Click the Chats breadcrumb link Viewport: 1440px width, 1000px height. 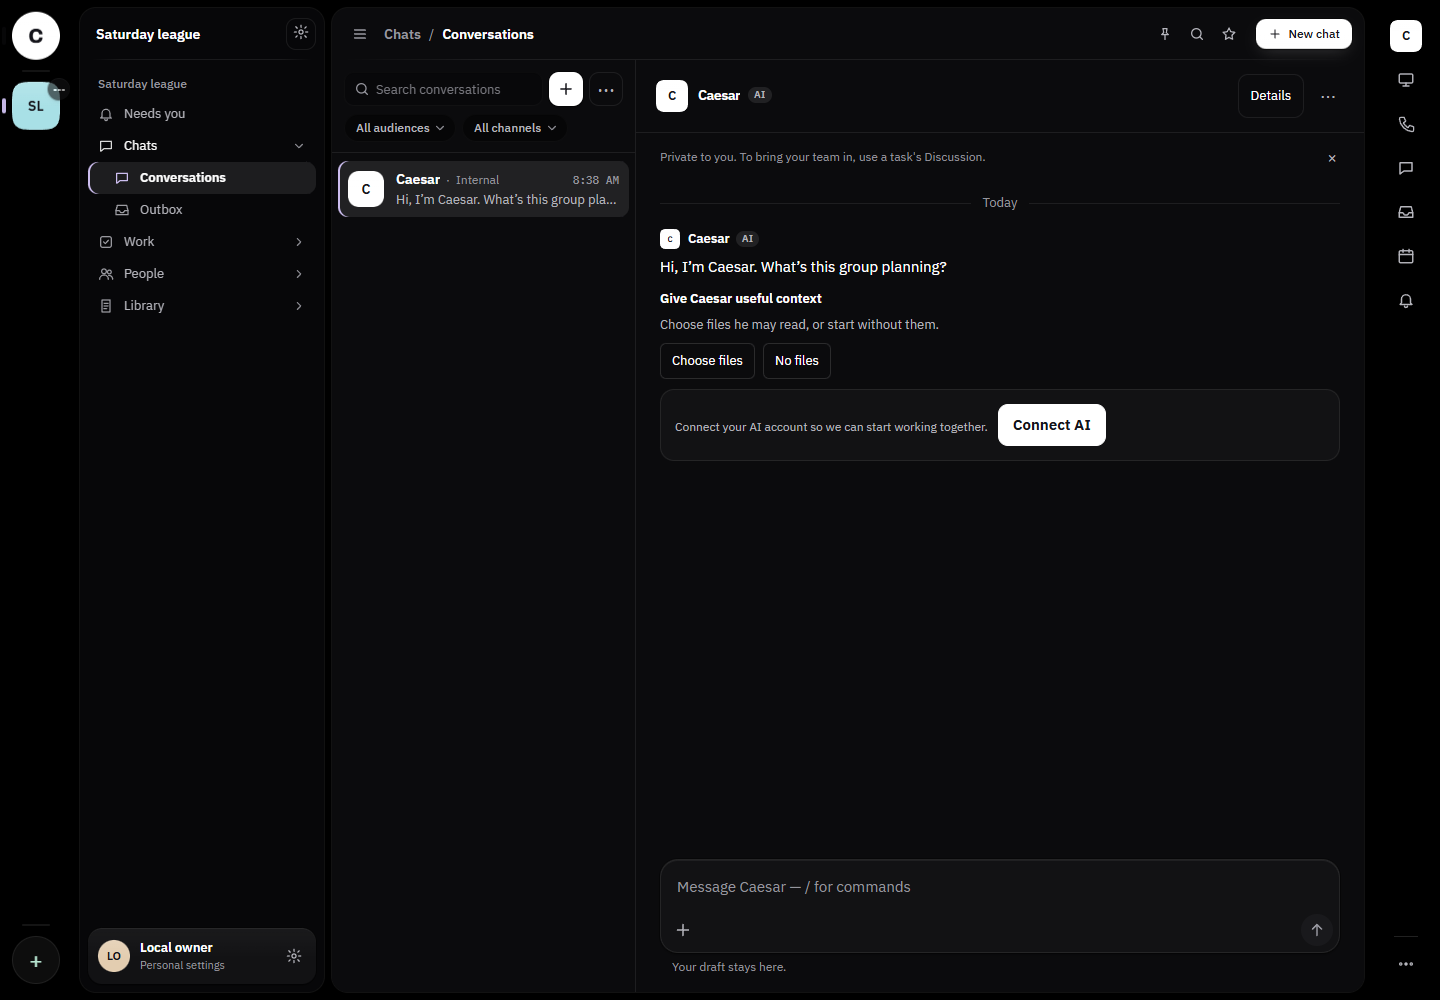pyautogui.click(x=402, y=34)
